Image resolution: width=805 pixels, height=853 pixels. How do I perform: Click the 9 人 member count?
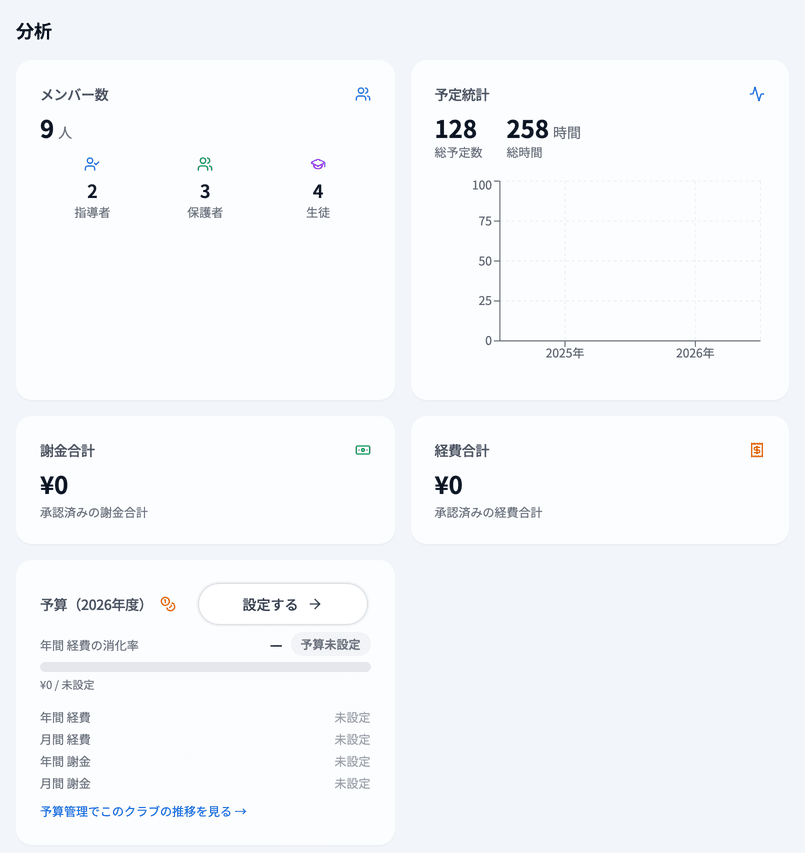point(56,129)
